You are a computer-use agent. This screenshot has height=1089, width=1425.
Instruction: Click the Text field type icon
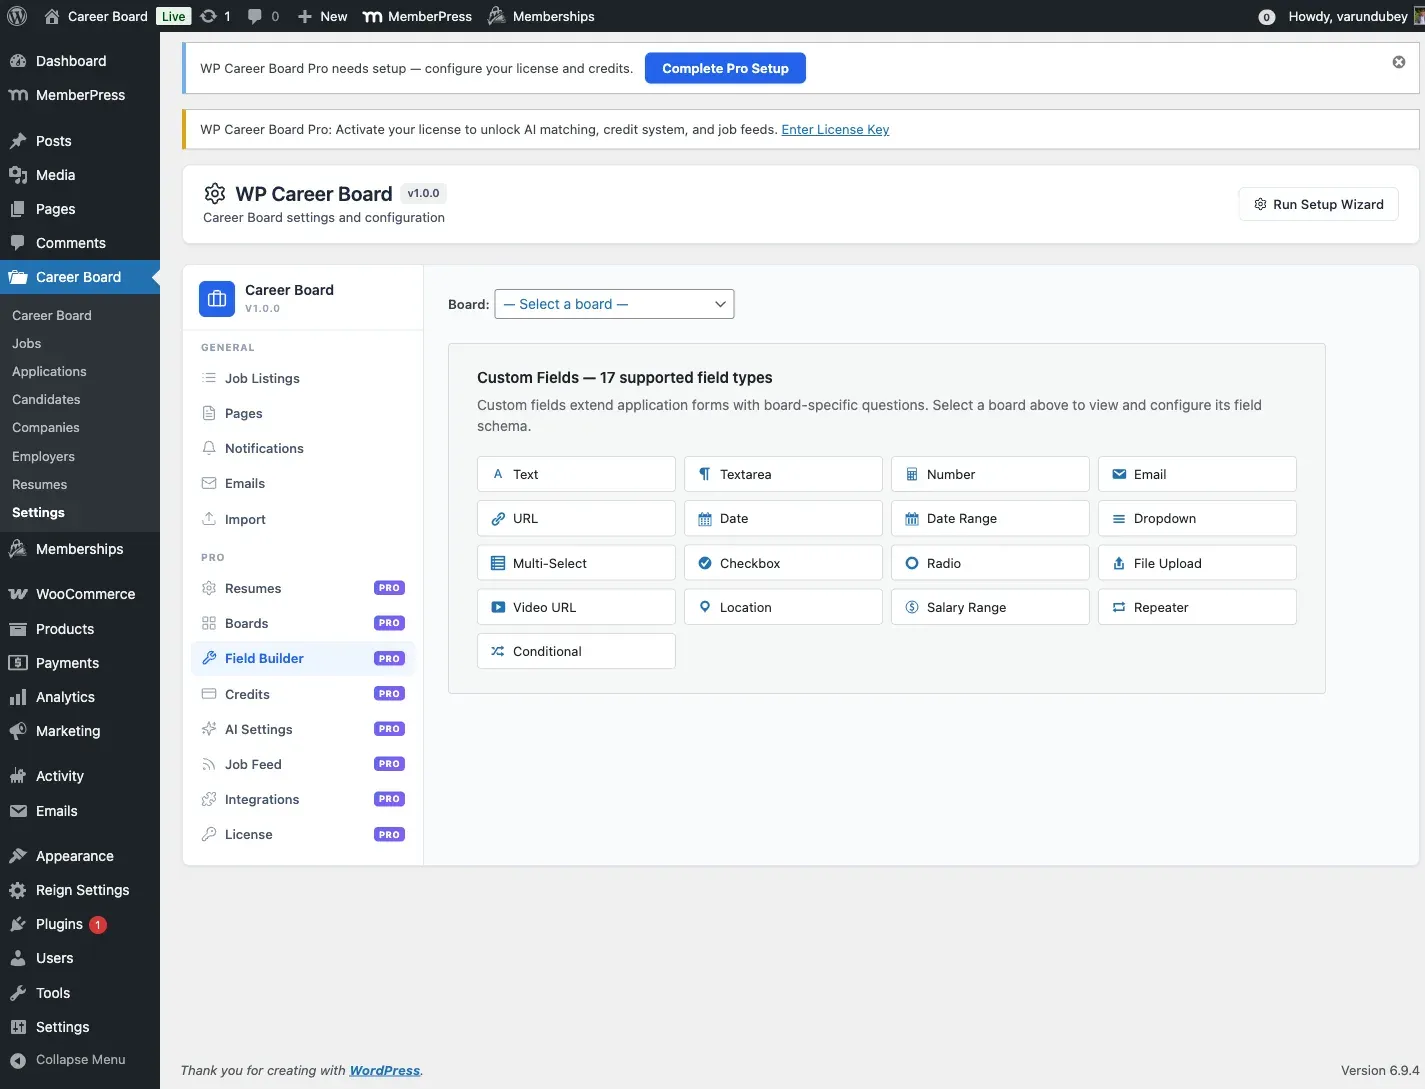(498, 474)
